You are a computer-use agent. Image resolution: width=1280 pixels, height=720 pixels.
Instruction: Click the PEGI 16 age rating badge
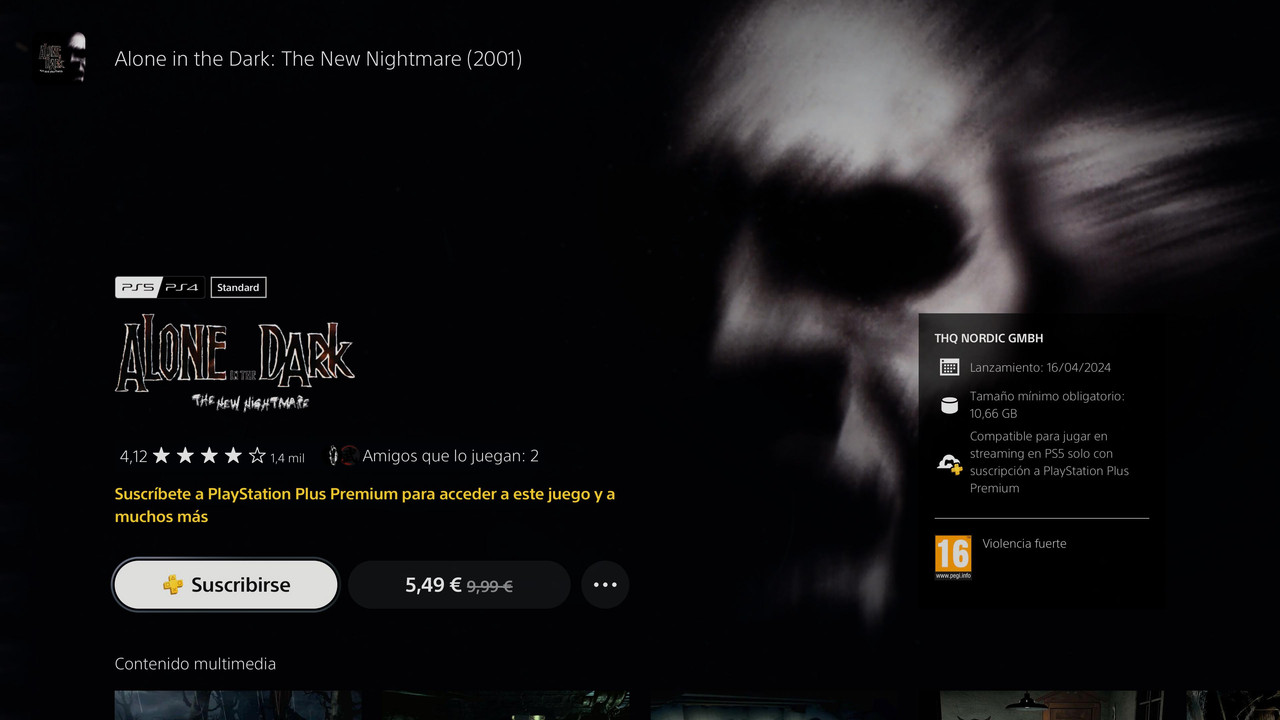tap(953, 557)
